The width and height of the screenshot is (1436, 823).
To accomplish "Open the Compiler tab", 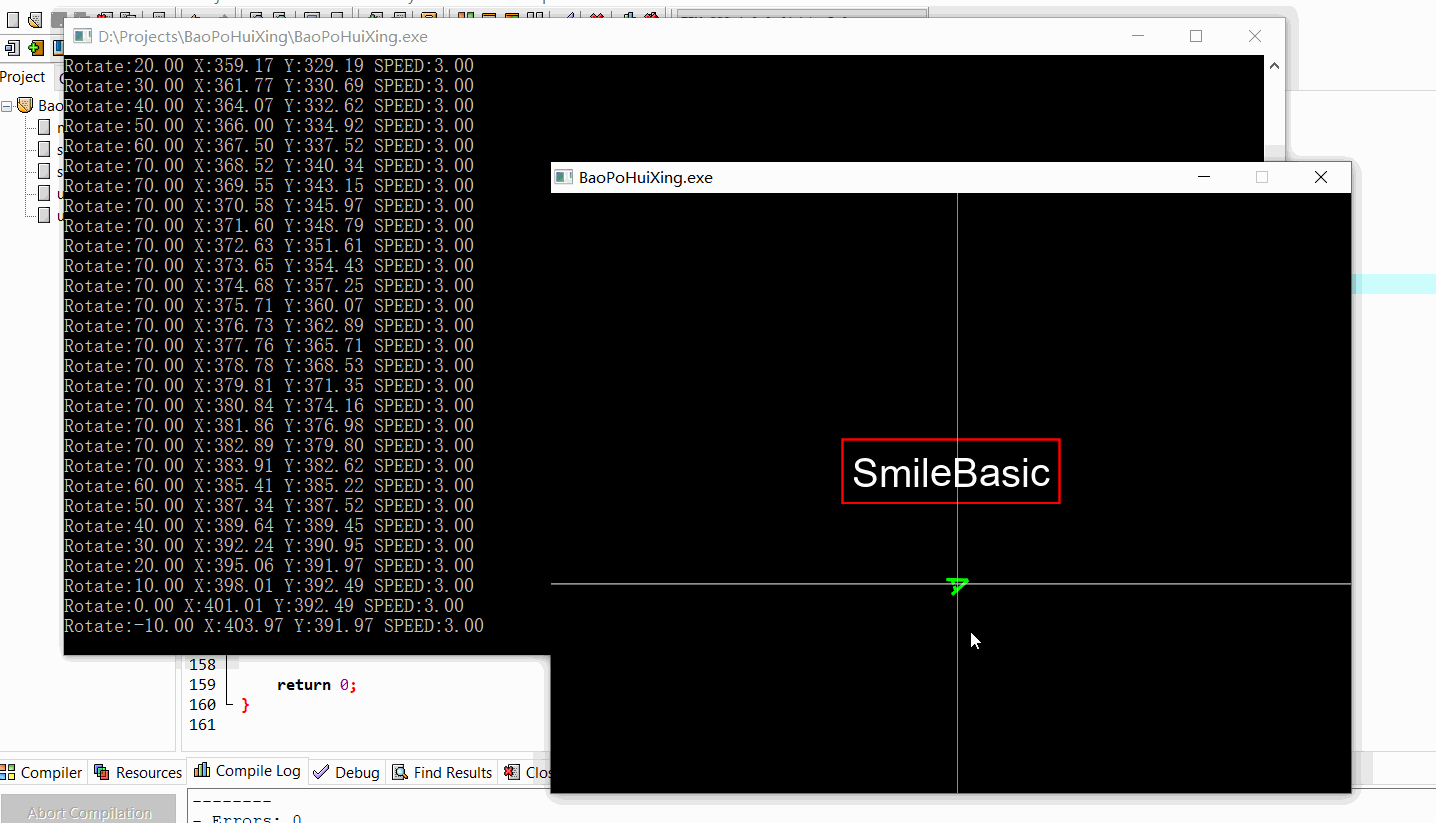I will pyautogui.click(x=42, y=772).
